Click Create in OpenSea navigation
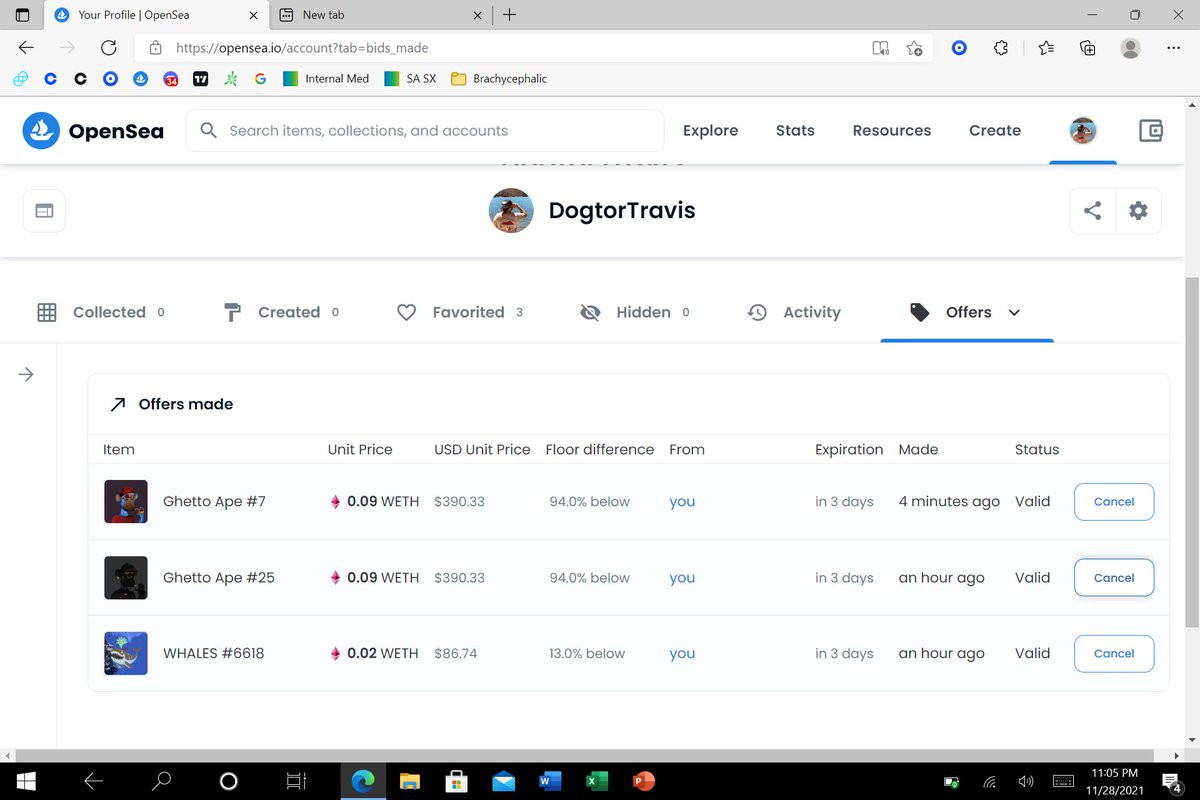Screen dimensions: 1200x800 (995, 130)
